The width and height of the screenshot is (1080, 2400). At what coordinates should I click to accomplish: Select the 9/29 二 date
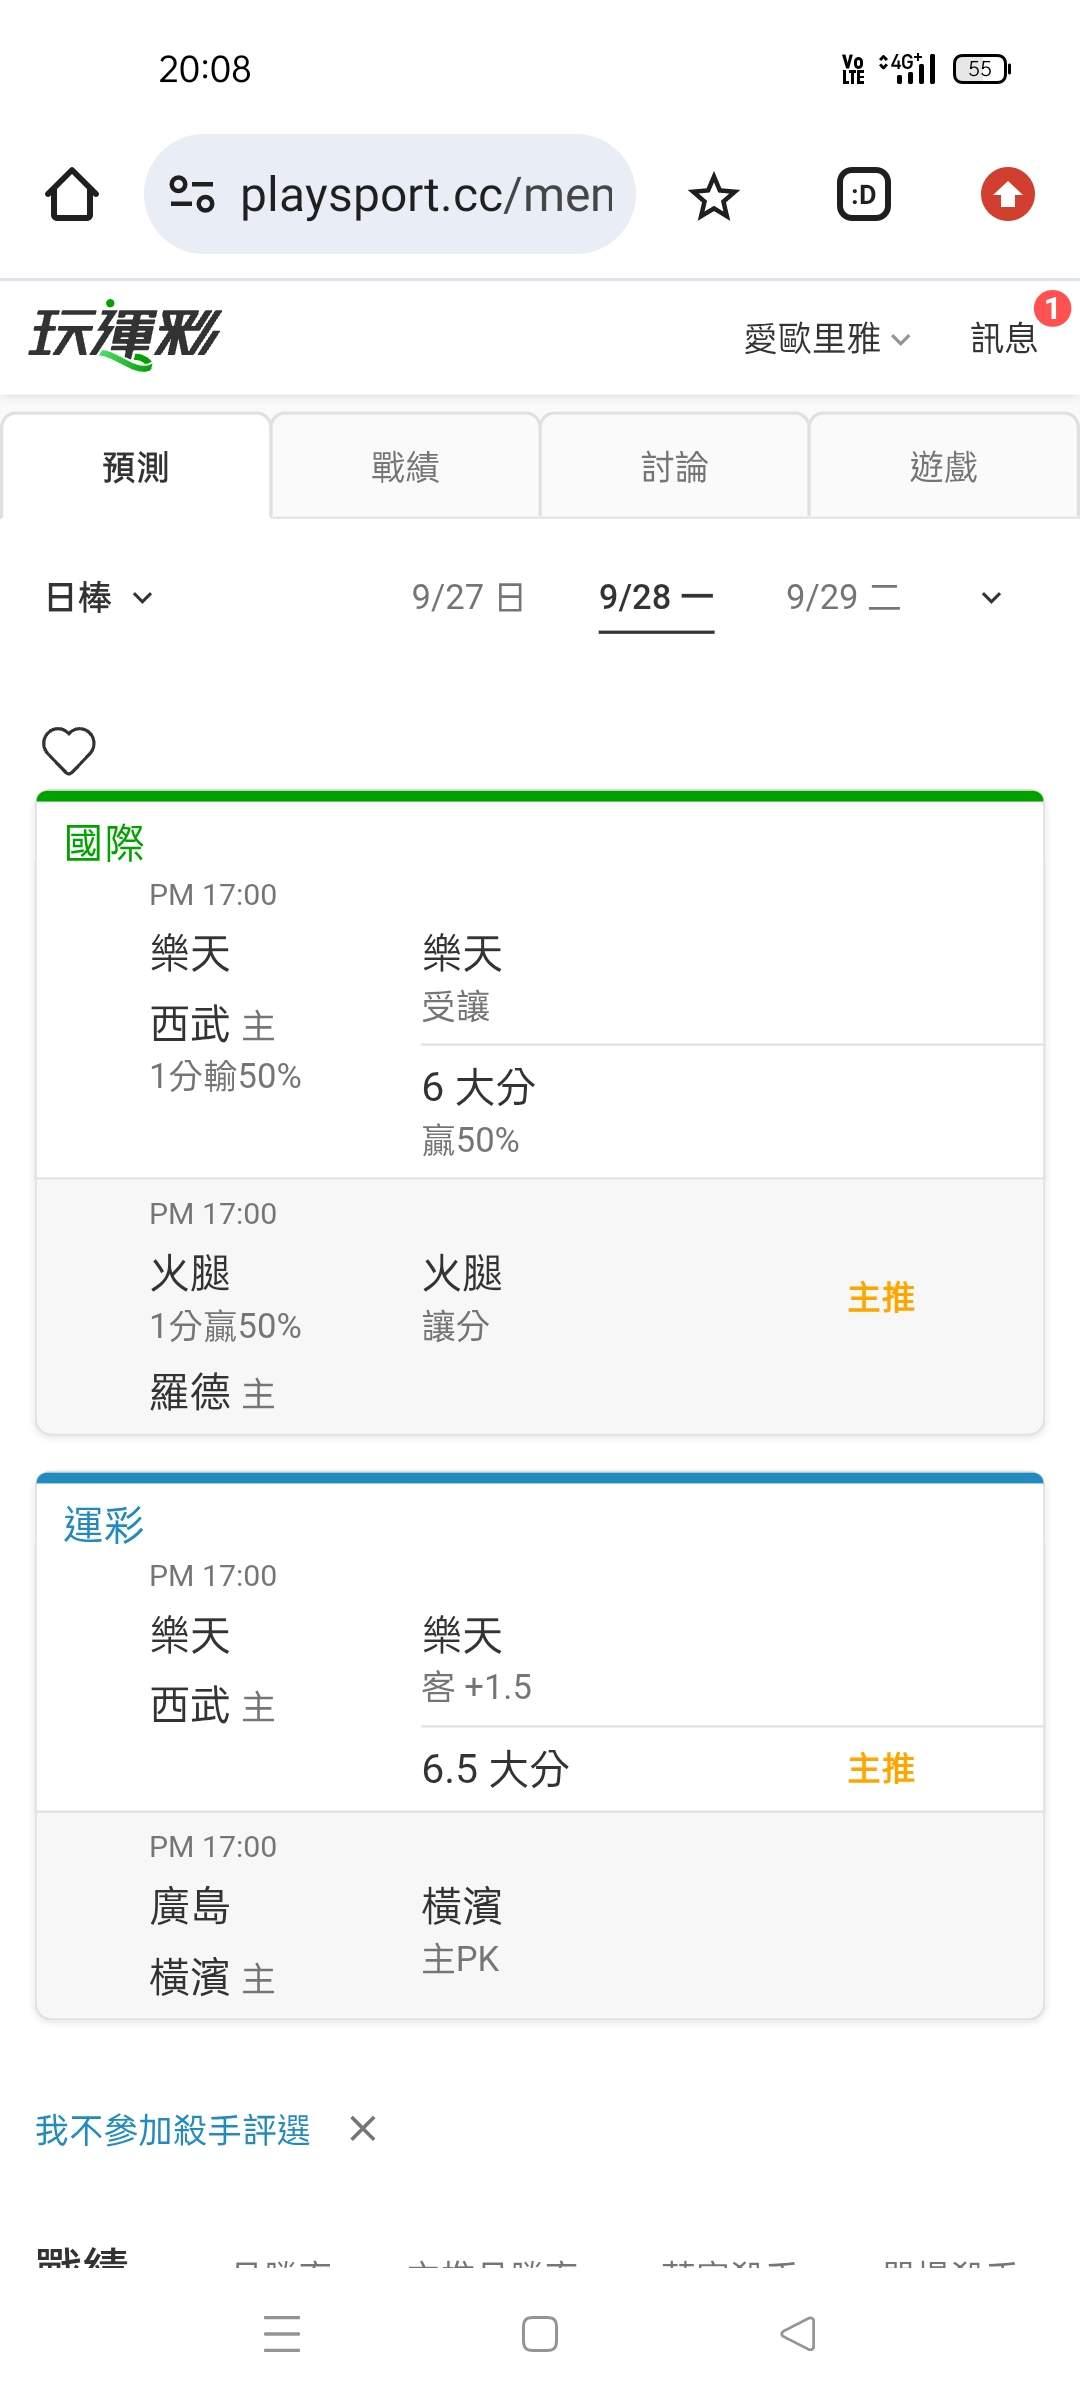(843, 597)
